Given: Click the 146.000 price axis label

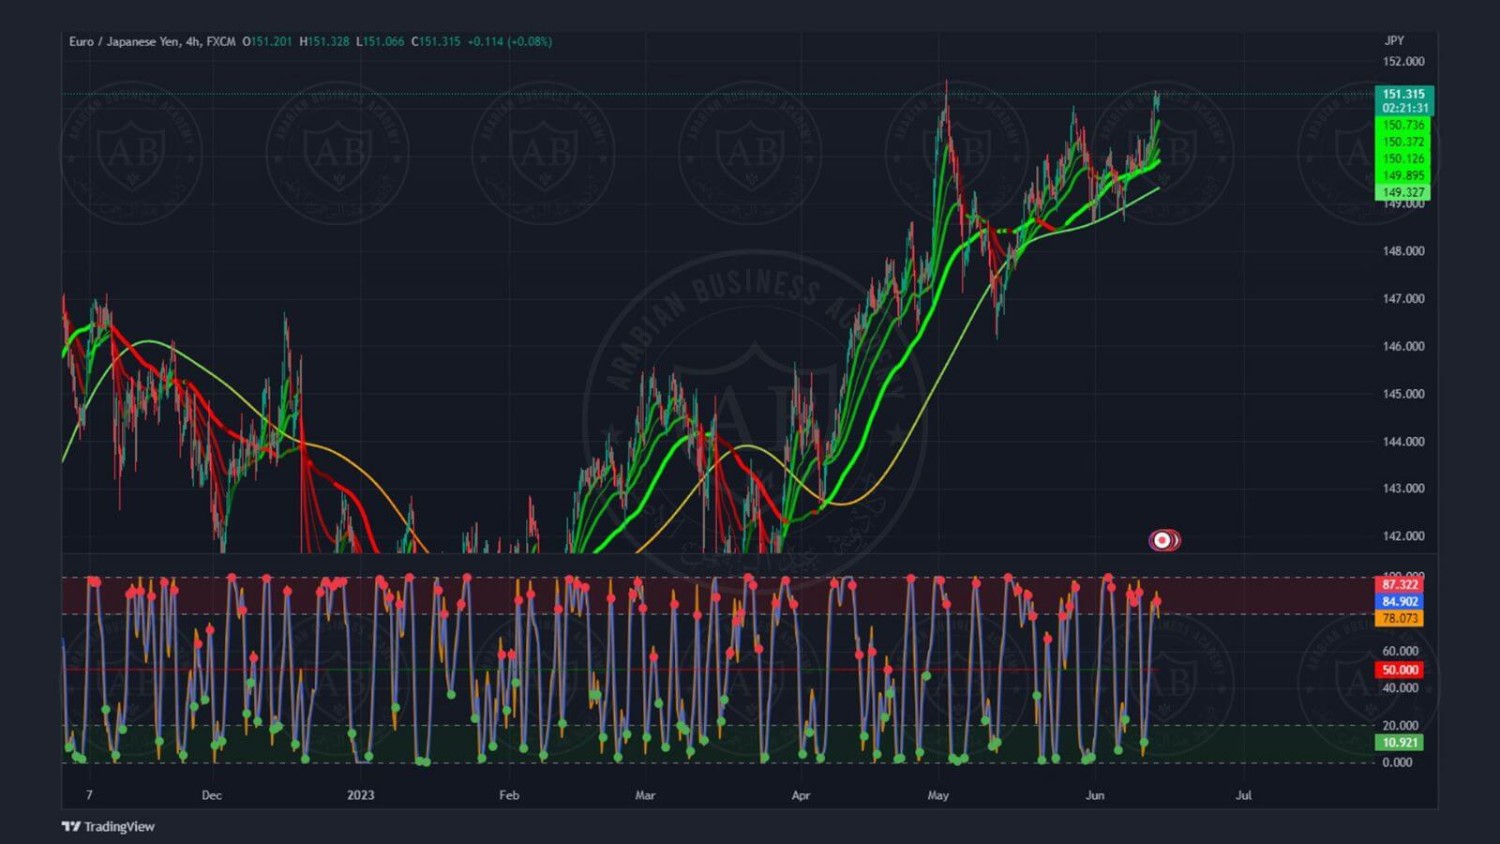Looking at the screenshot, I should coord(1403,346).
